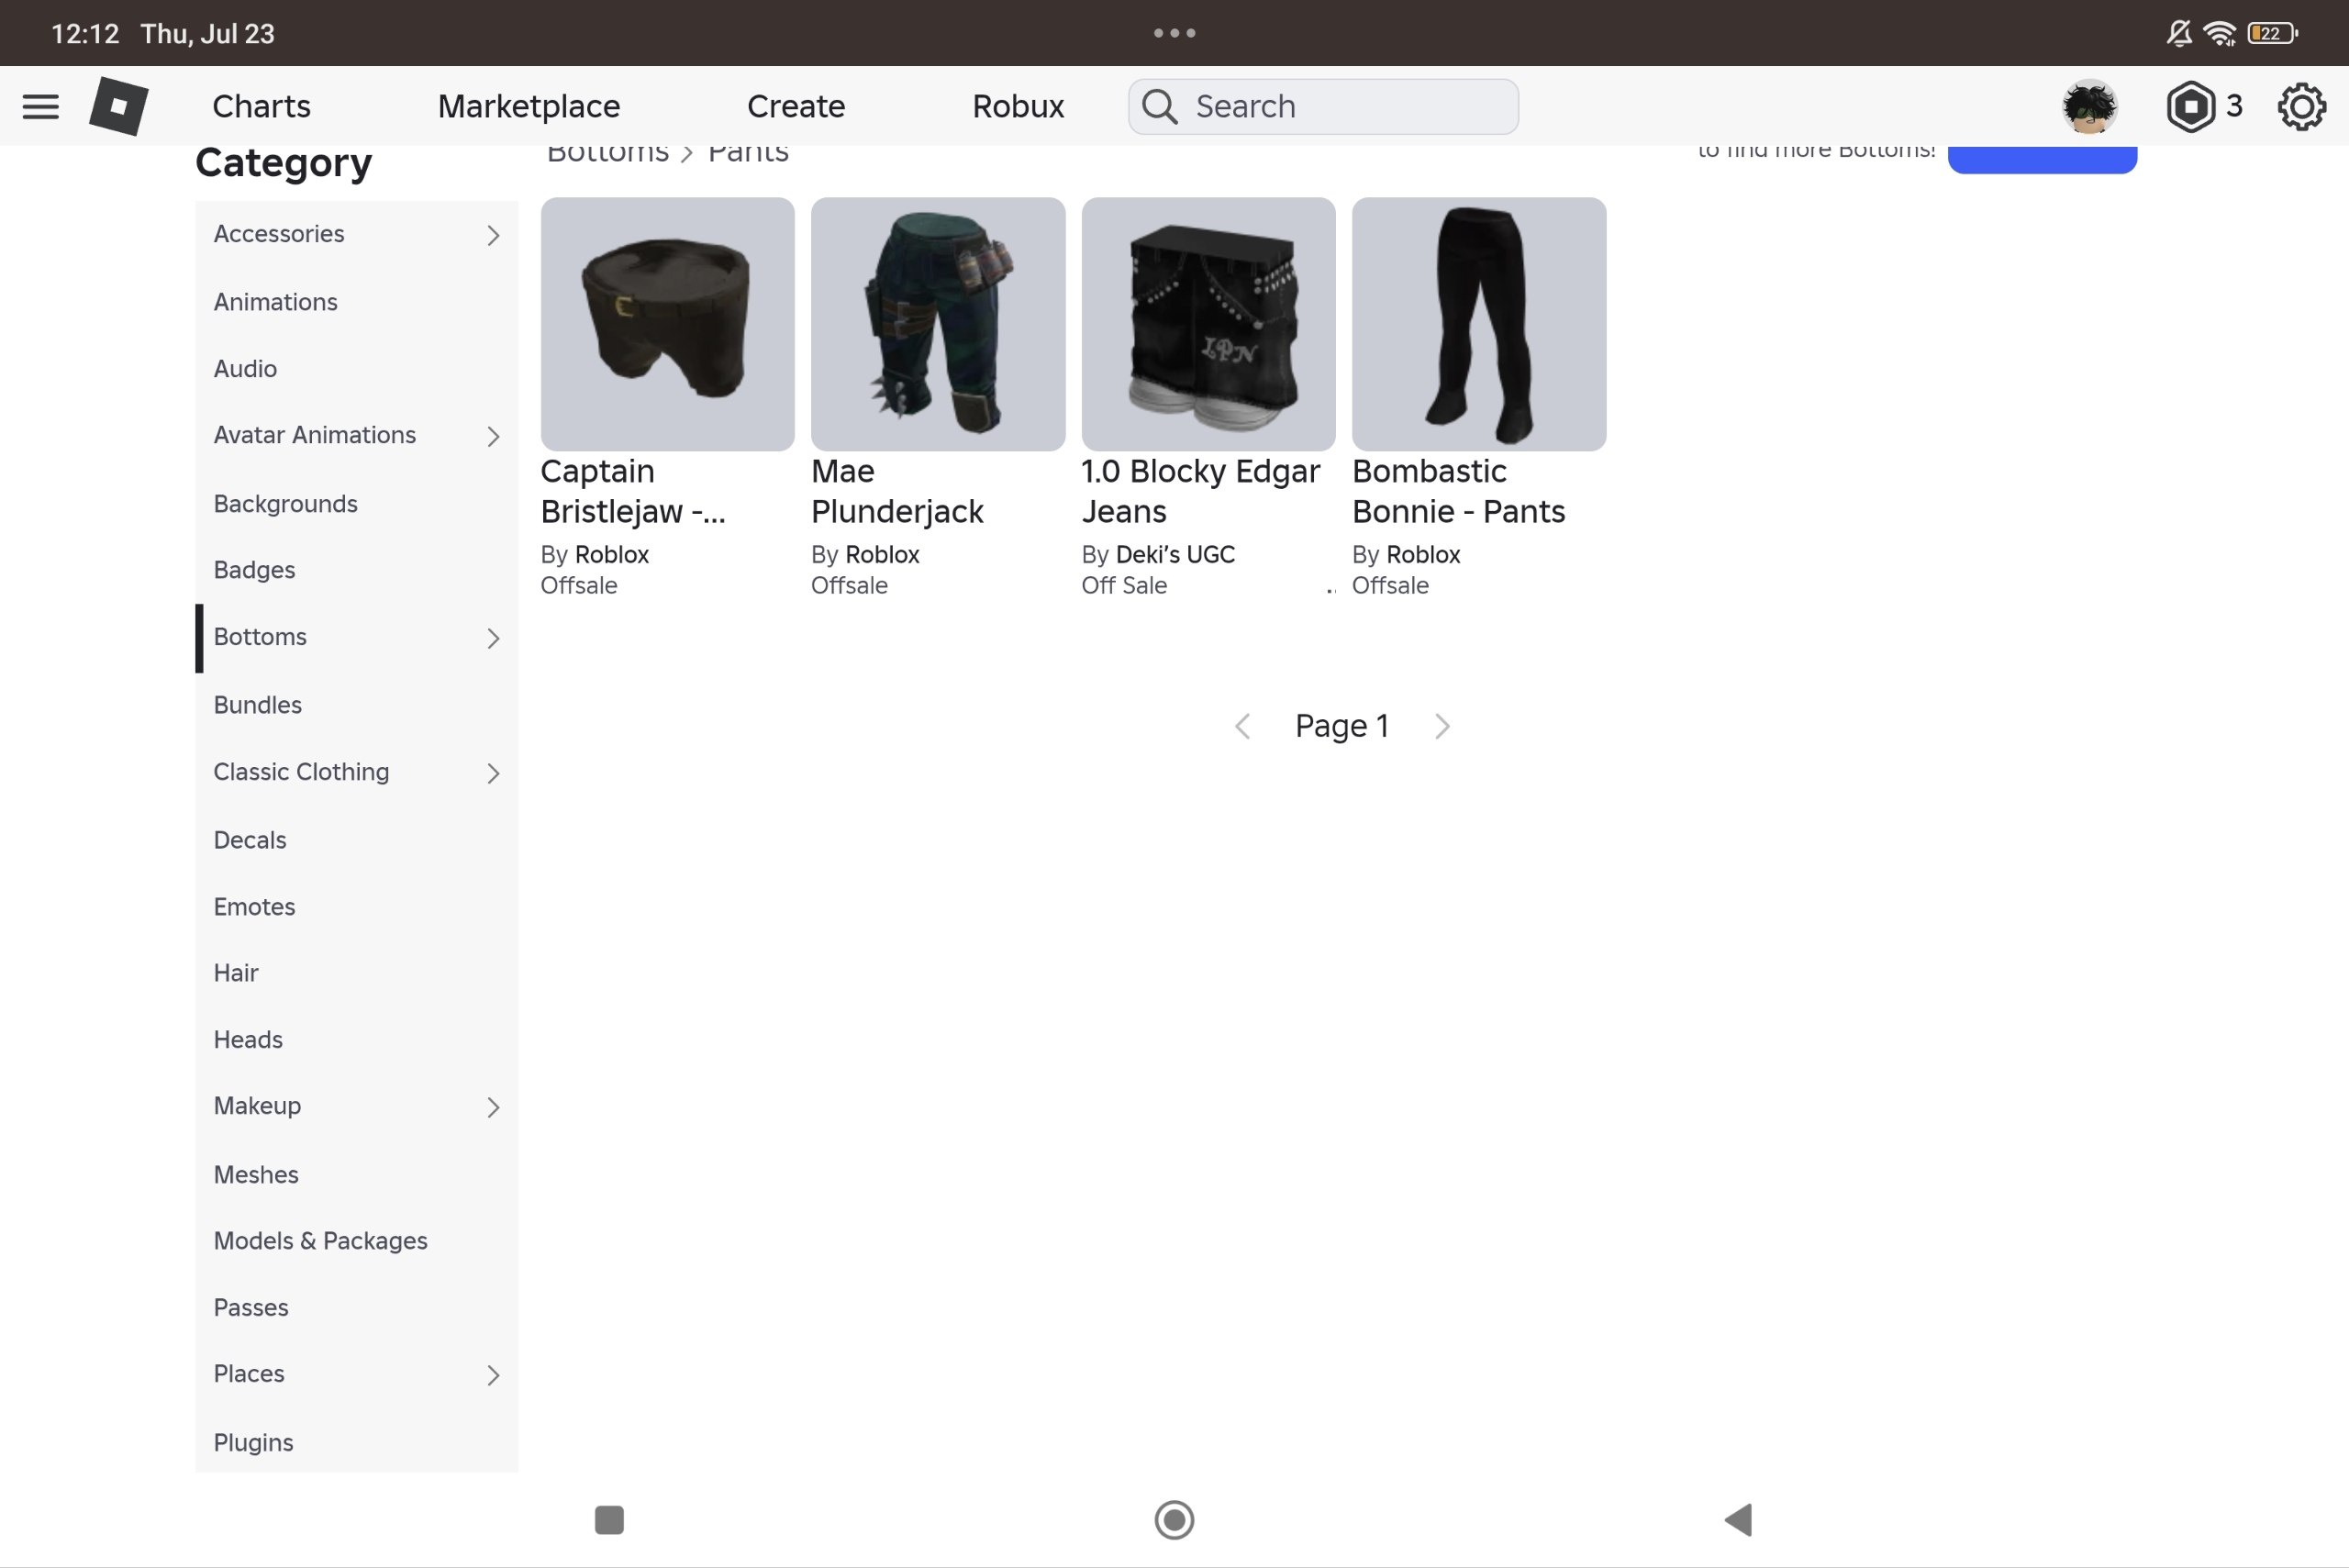Open the avatar profile picture
The width and height of the screenshot is (2349, 1568).
point(2089,106)
